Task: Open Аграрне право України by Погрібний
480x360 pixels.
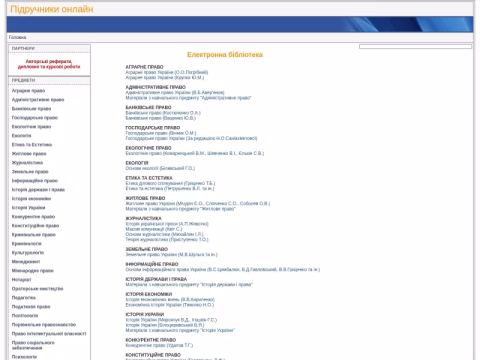Action: point(167,72)
